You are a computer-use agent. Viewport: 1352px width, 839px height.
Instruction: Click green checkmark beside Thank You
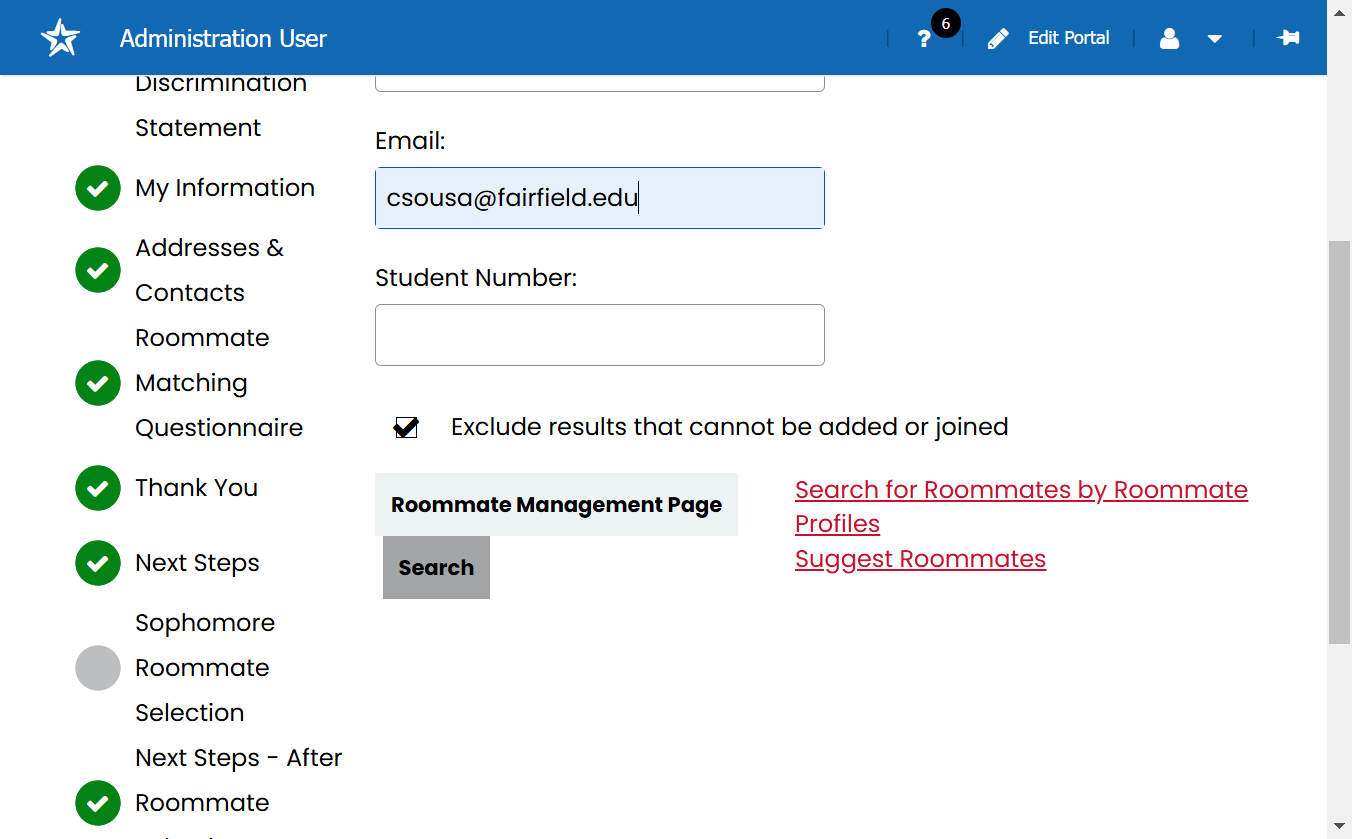98,488
